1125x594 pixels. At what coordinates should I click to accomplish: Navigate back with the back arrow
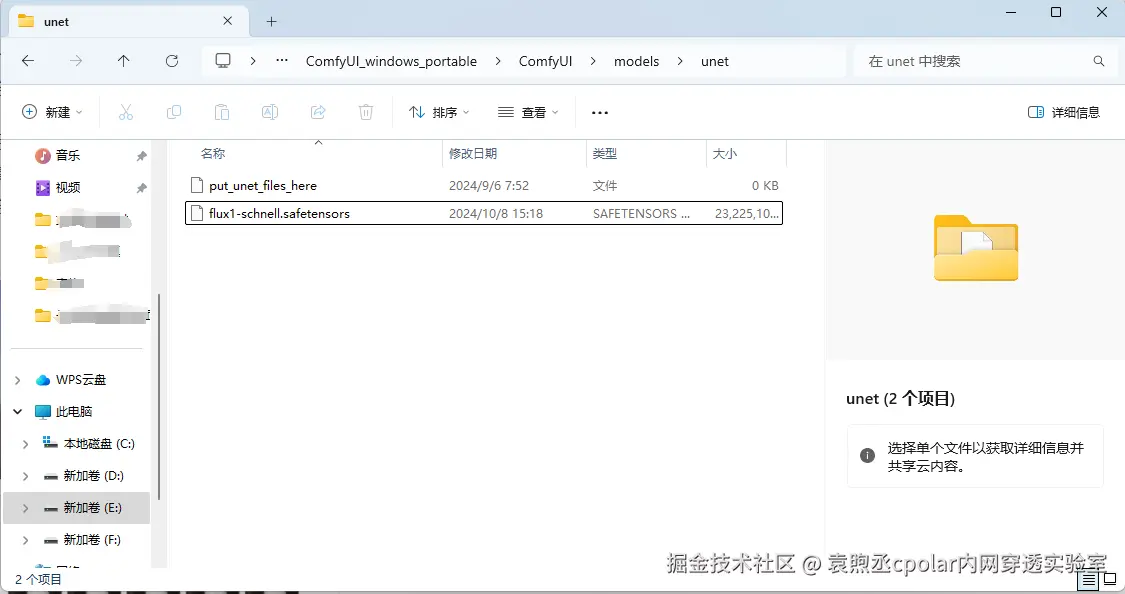[x=27, y=61]
